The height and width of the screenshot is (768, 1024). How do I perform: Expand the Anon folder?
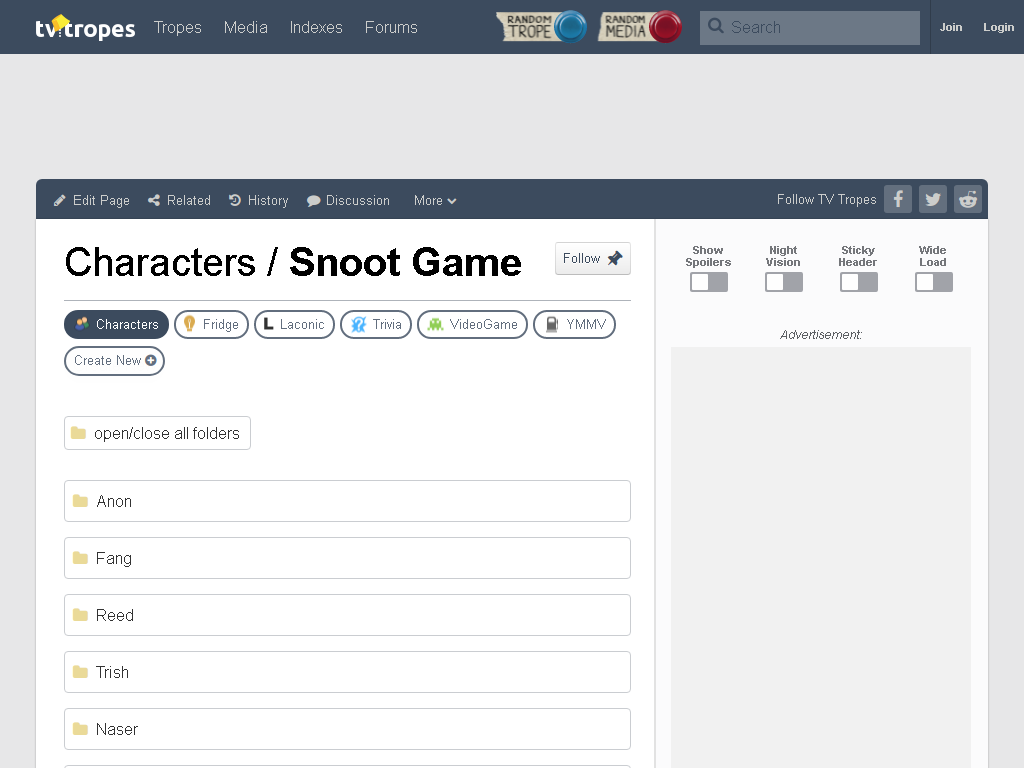(x=347, y=501)
